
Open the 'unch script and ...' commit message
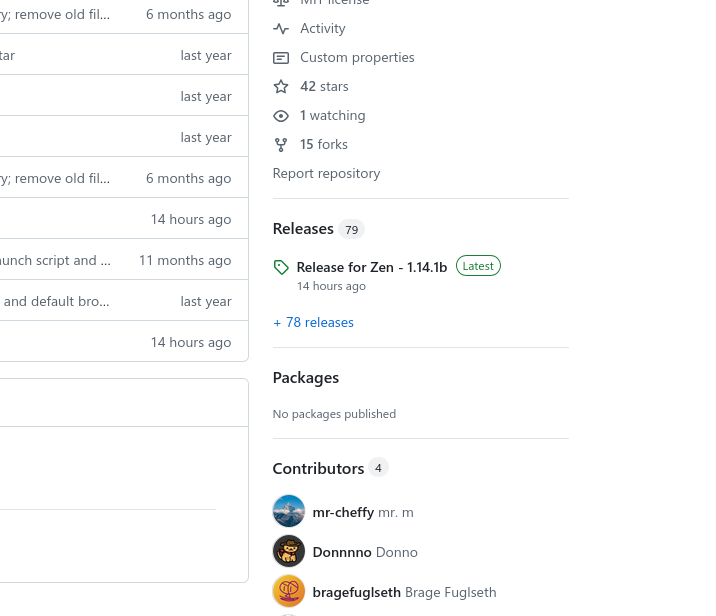[x=55, y=260]
